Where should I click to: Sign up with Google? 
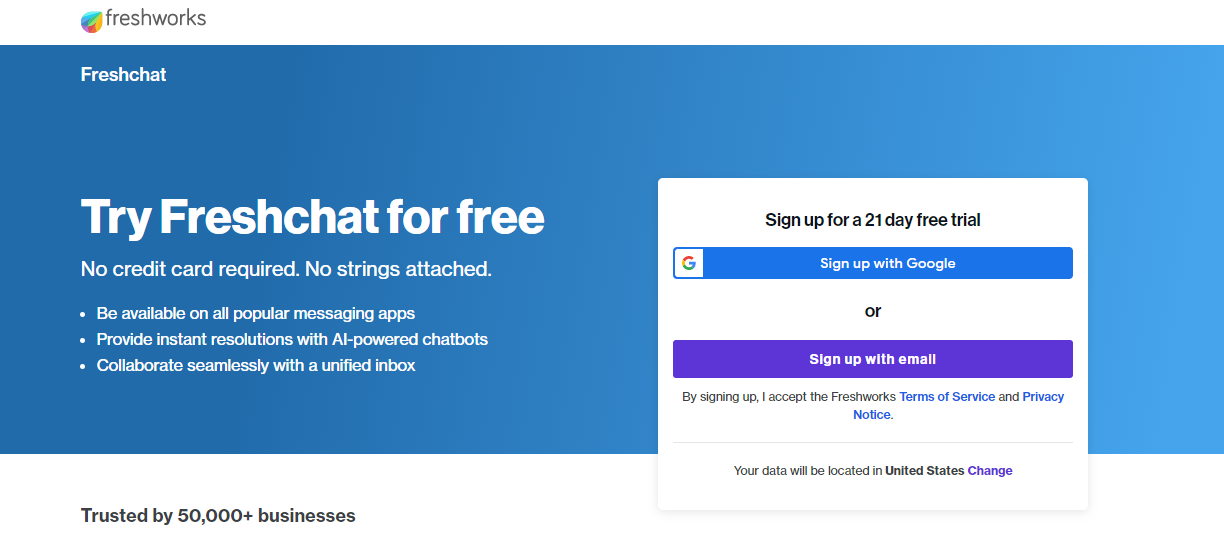[x=873, y=263]
